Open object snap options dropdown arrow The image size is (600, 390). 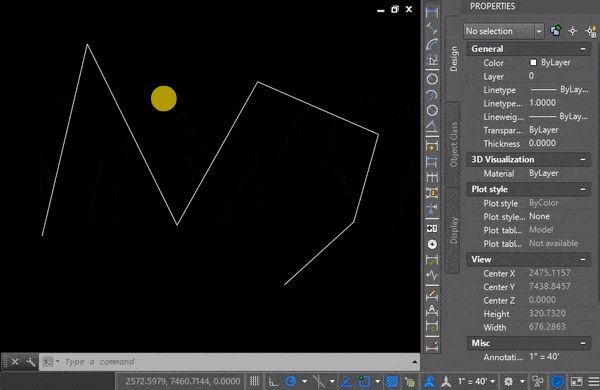click(x=378, y=382)
